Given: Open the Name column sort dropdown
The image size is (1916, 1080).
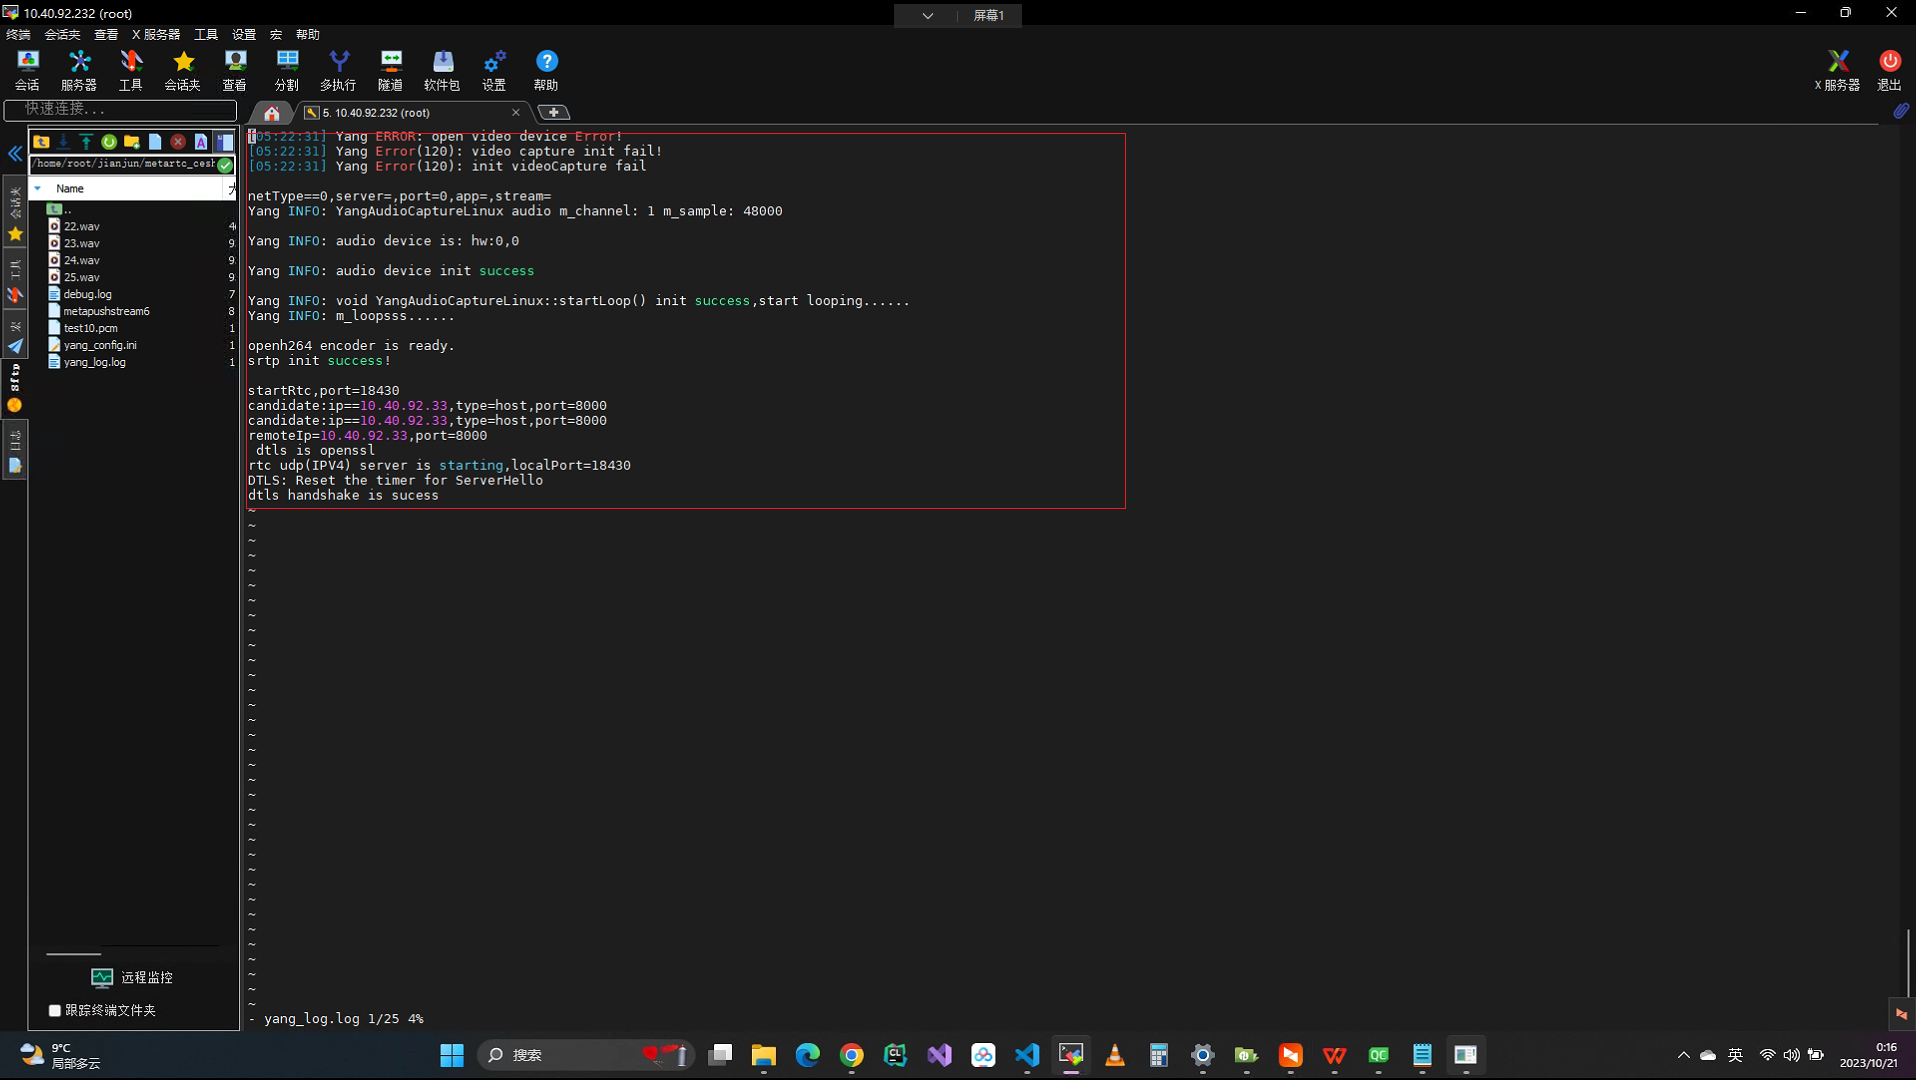Looking at the screenshot, I should click(38, 188).
